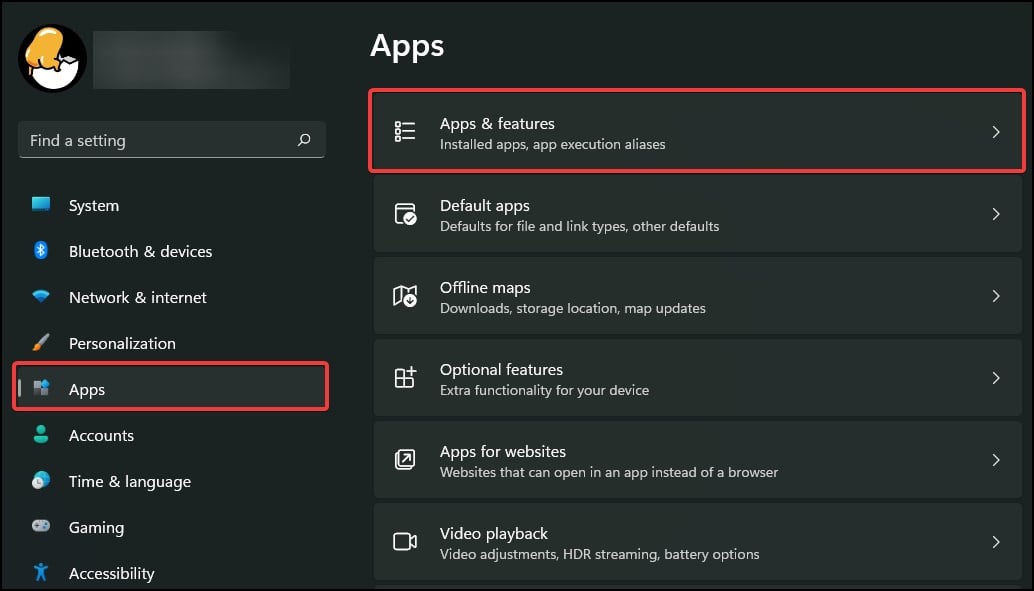Click the Time & language globe-clock icon
The height and width of the screenshot is (591, 1034).
(41, 480)
